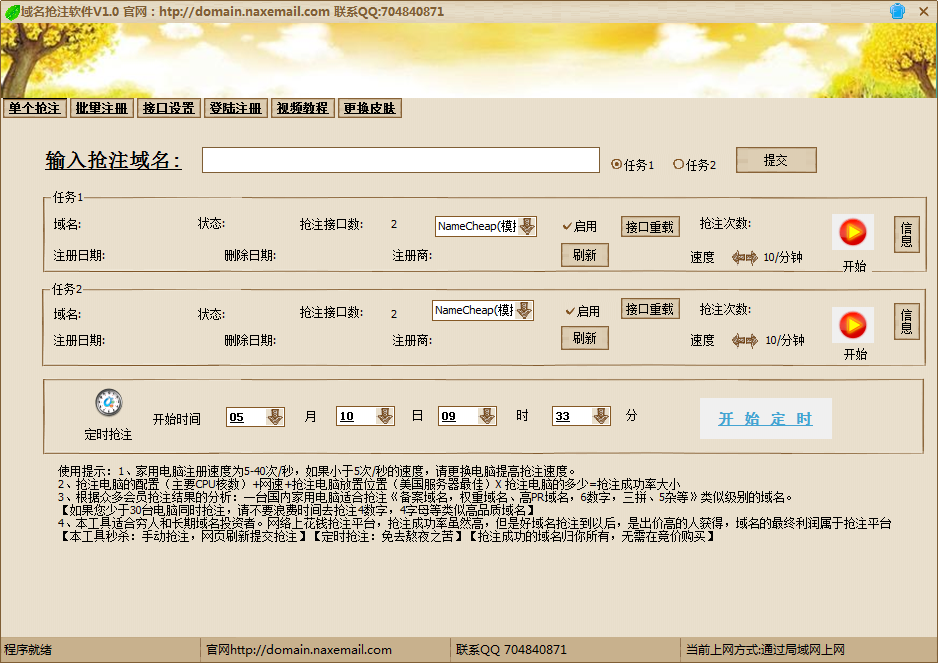The image size is (938, 663).
Task: Click the 刷新 button in task 1
Action: click(x=584, y=255)
